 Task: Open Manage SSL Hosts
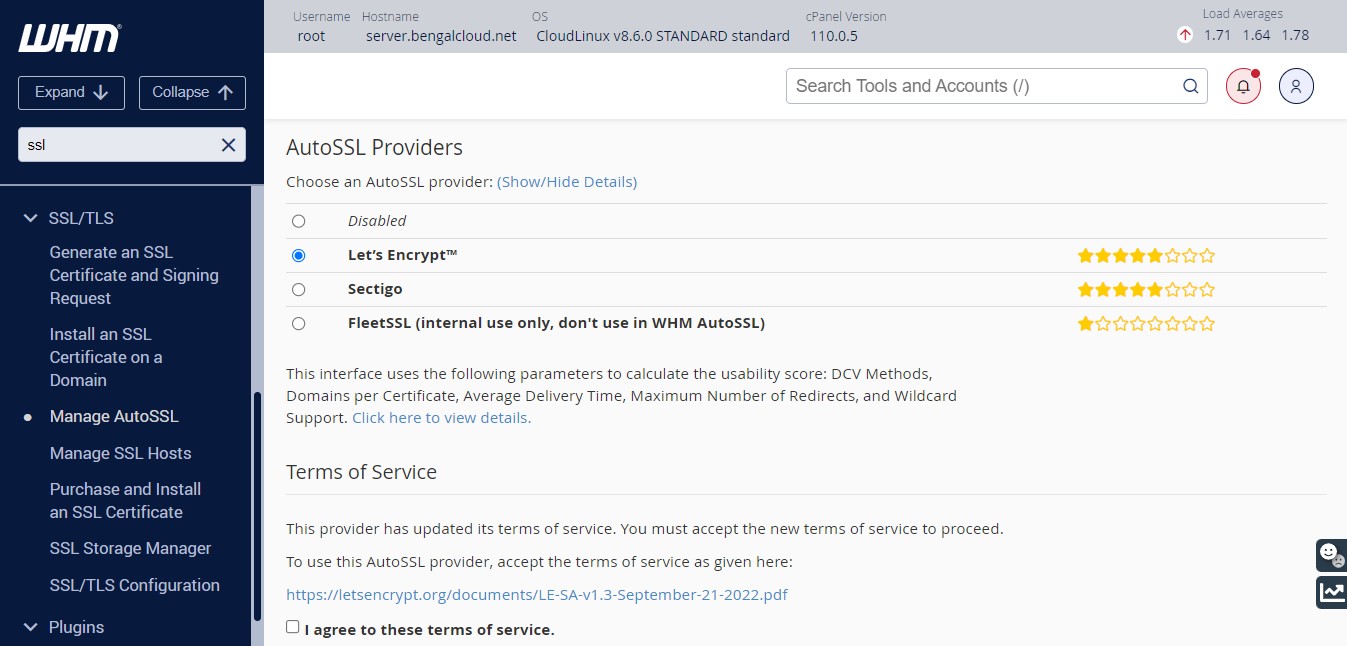tap(120, 453)
